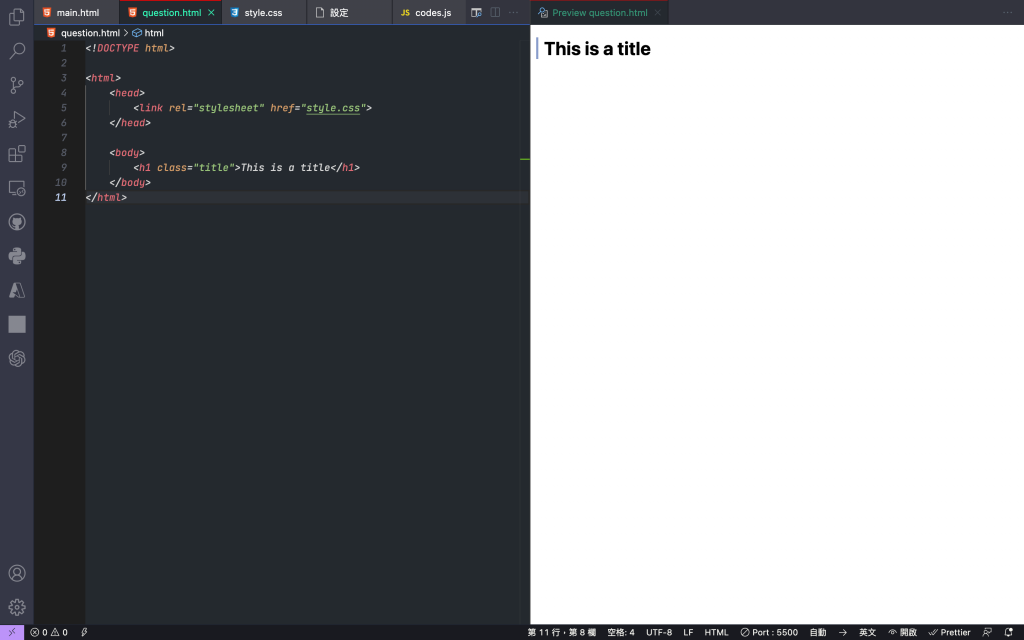Go to line via 第 11 行 indicator

(561, 632)
